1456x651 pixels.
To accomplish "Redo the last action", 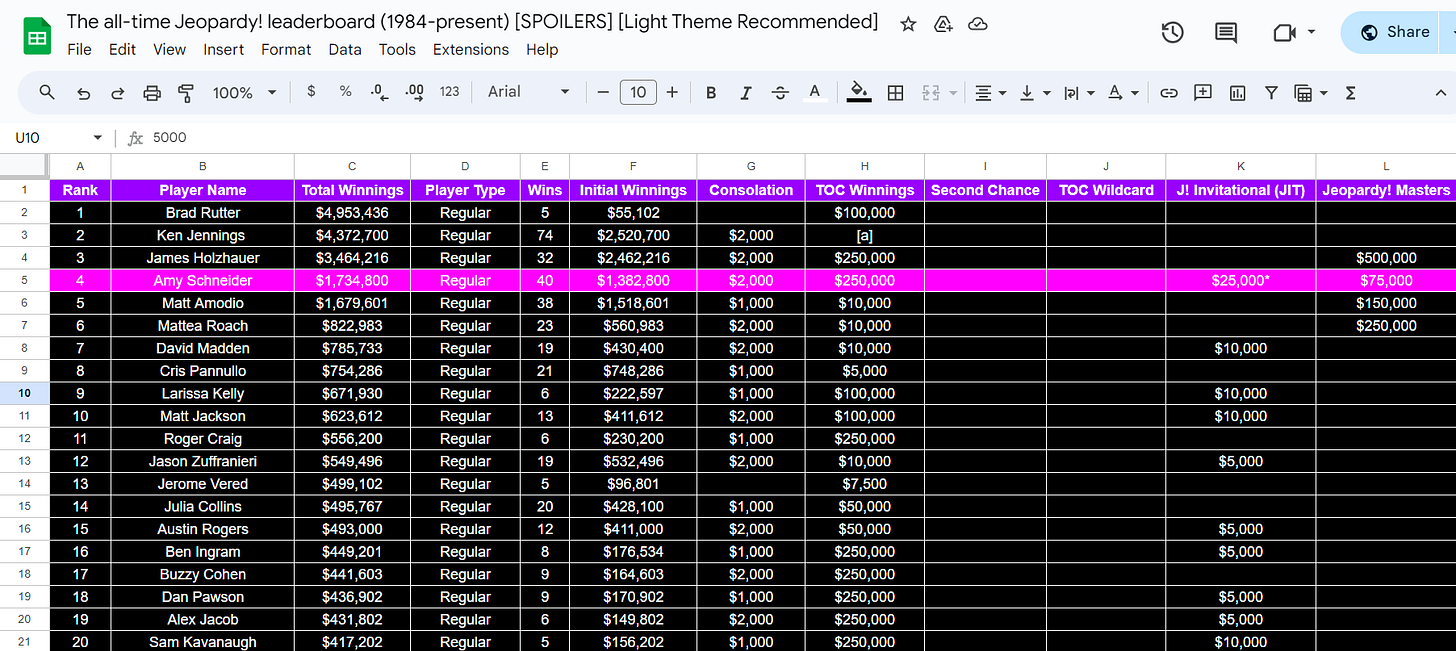I will (117, 92).
